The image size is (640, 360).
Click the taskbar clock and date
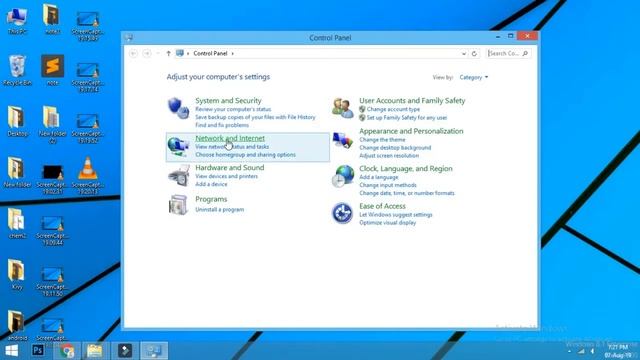click(x=618, y=351)
